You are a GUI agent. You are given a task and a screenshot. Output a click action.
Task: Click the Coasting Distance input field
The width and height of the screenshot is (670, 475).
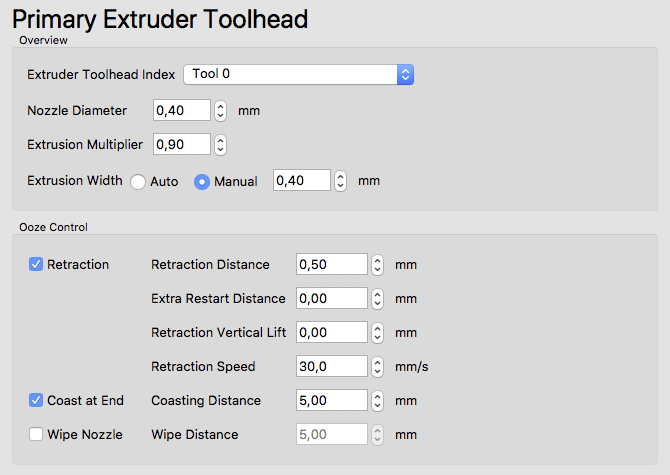[x=332, y=401]
